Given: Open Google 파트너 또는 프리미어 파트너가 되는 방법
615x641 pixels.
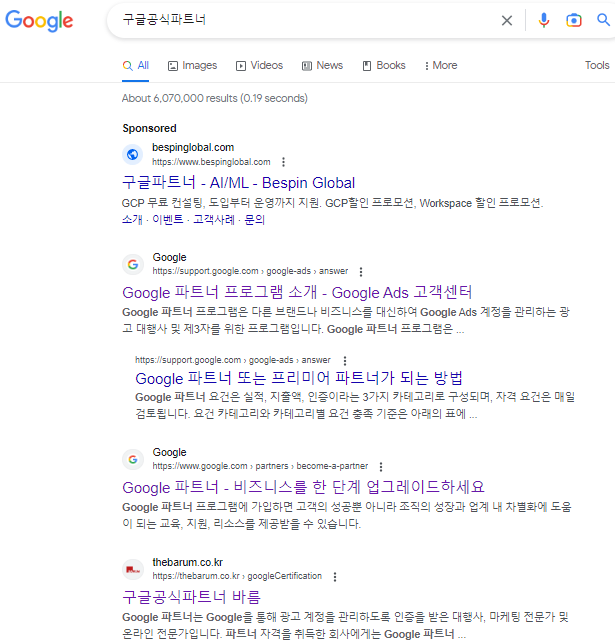Looking at the screenshot, I should 299,378.
